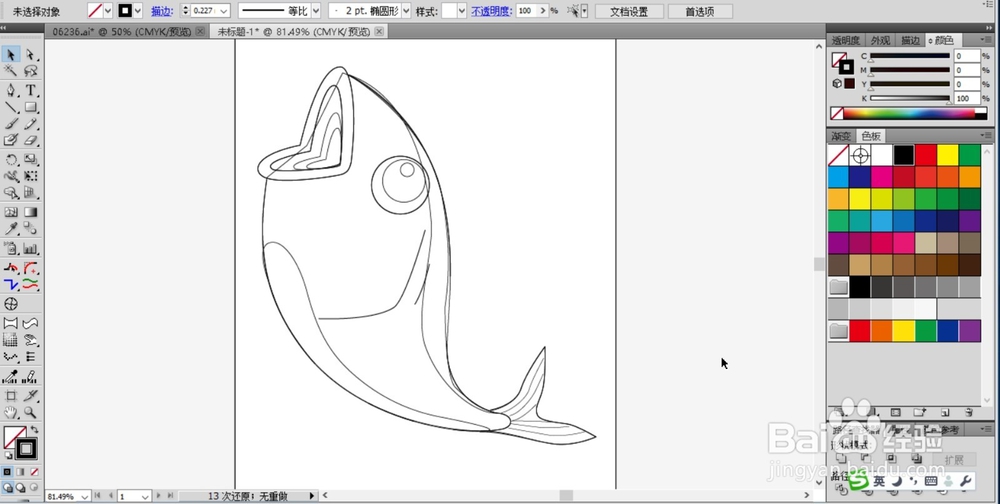Set paint mode to Color
This screenshot has width=1000, height=504.
pyautogui.click(x=7, y=472)
